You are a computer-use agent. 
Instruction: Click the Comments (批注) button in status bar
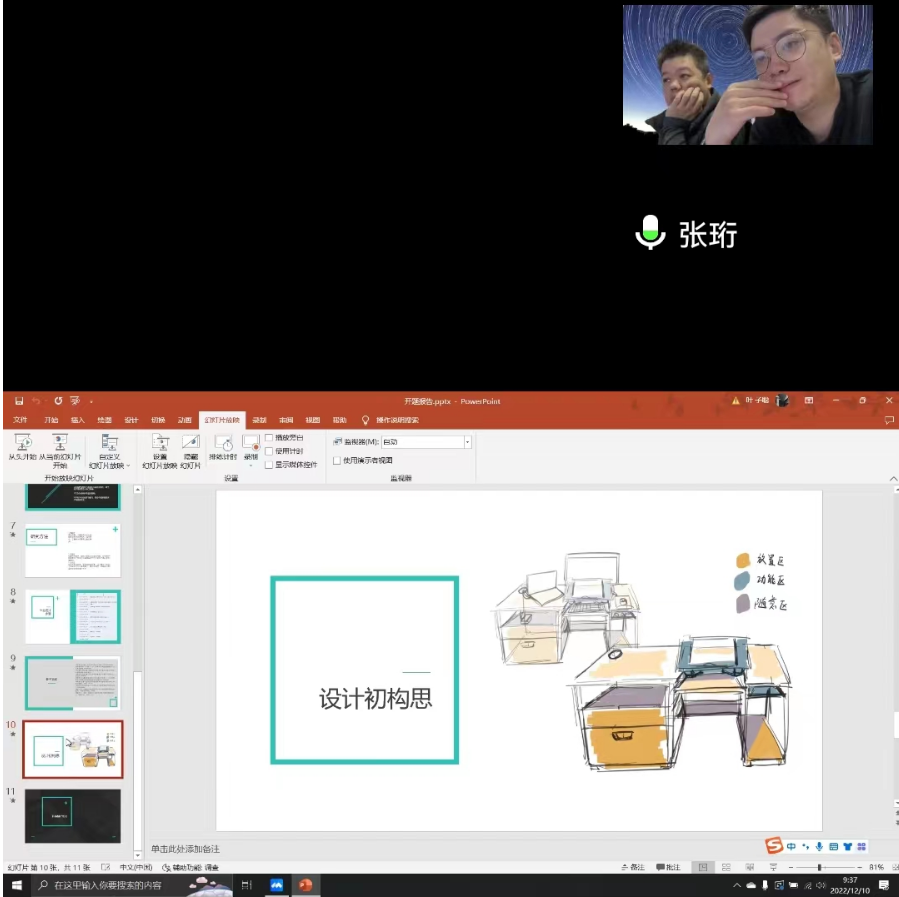[x=669, y=867]
